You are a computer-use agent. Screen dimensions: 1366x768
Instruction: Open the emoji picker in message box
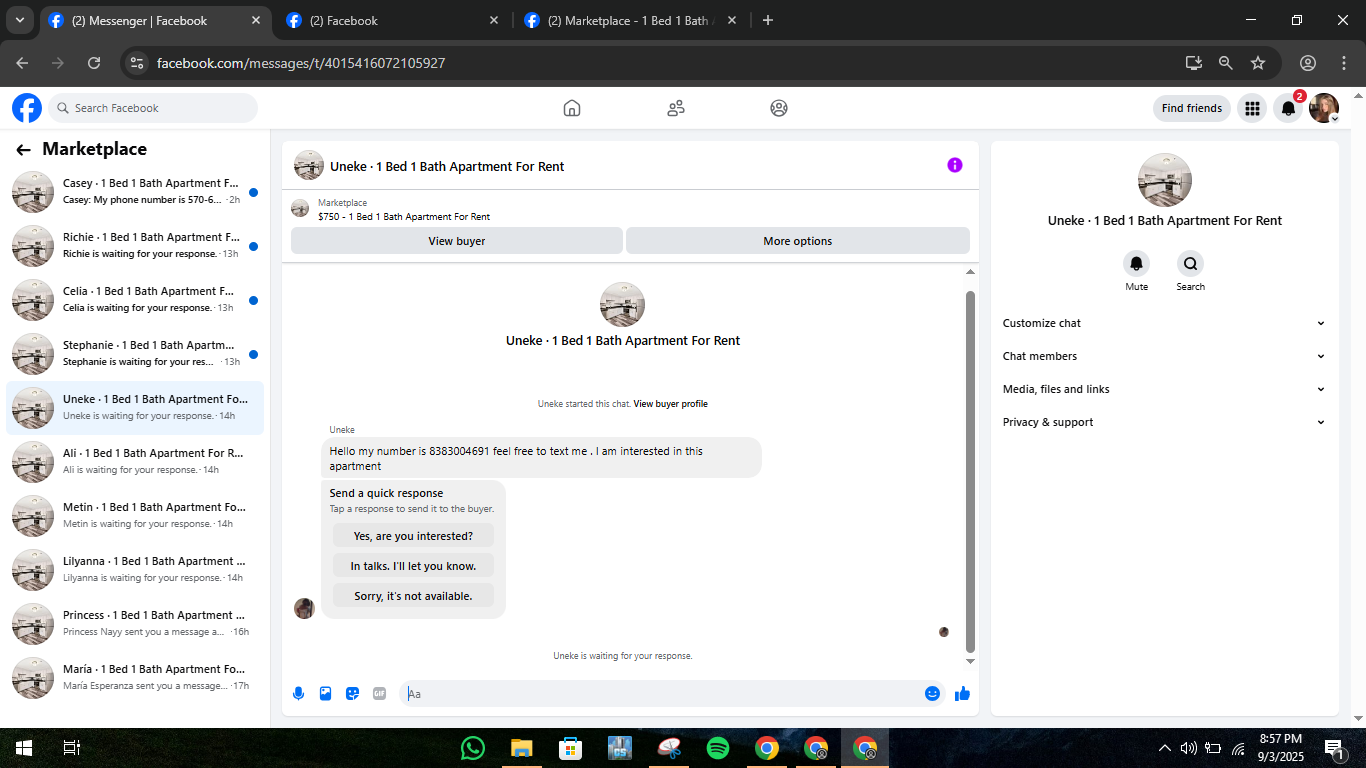pyautogui.click(x=932, y=693)
